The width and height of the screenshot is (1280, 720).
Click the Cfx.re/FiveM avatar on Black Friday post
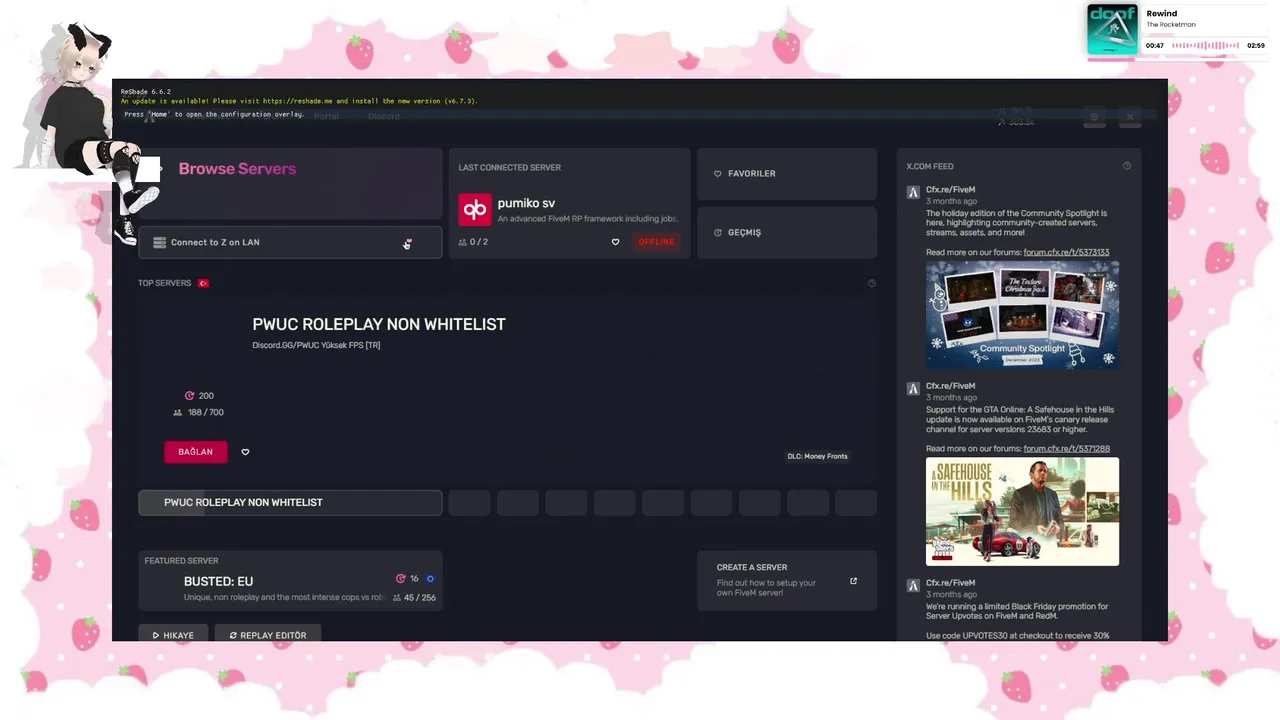tap(913, 585)
